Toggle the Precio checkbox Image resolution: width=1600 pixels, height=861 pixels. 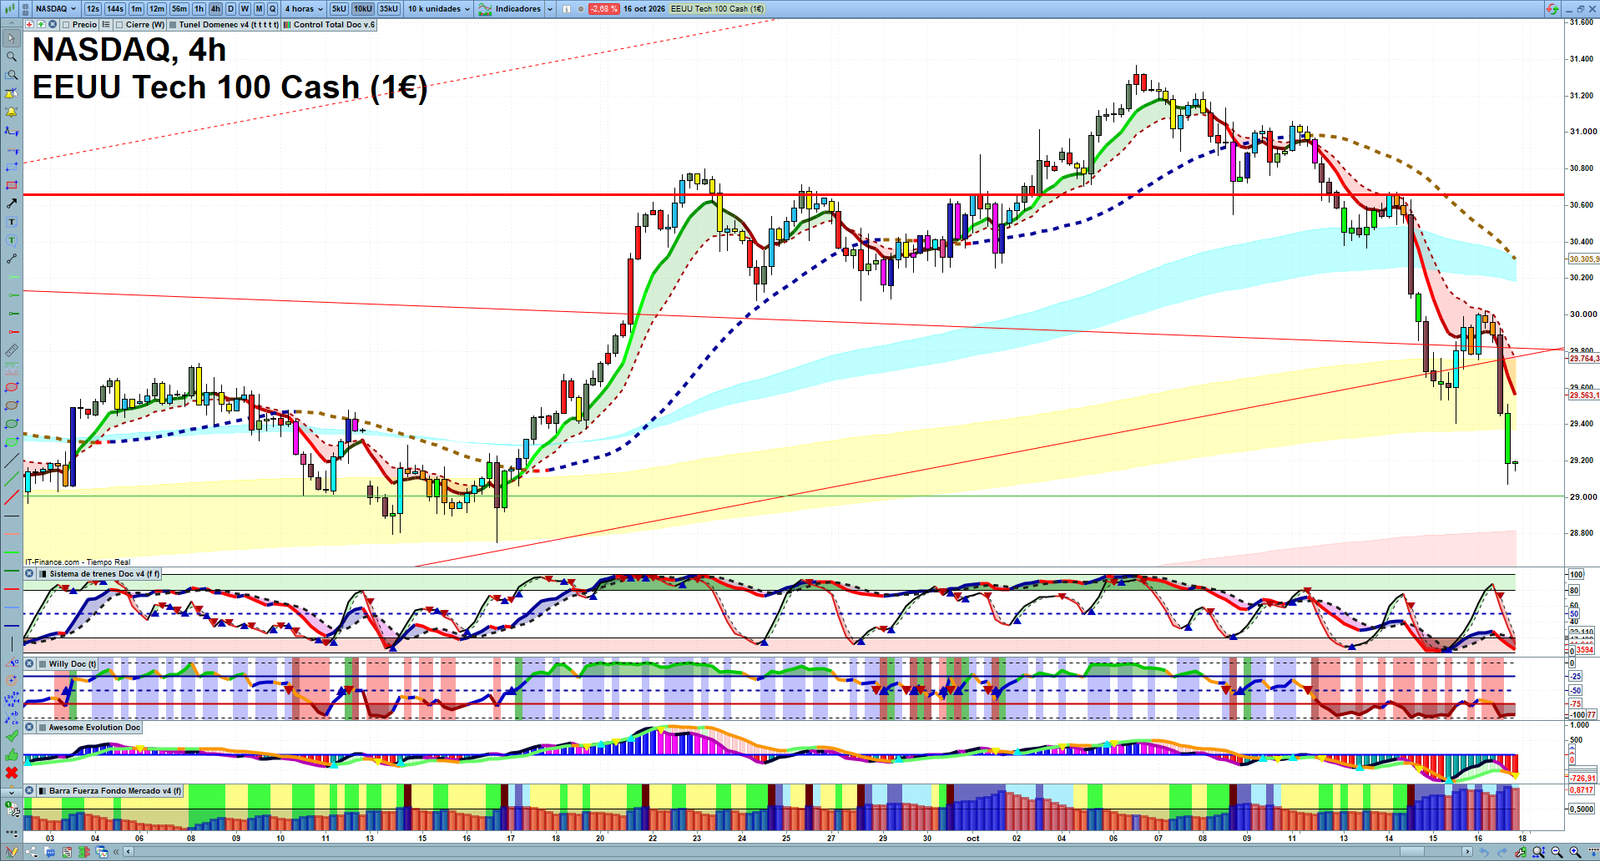click(x=66, y=24)
